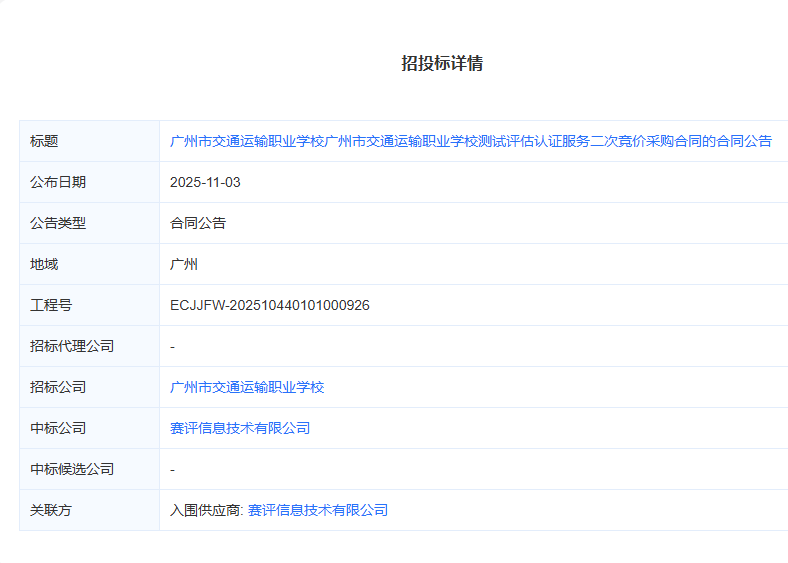Select project number ECJJFW-202510440101000926

tap(270, 305)
